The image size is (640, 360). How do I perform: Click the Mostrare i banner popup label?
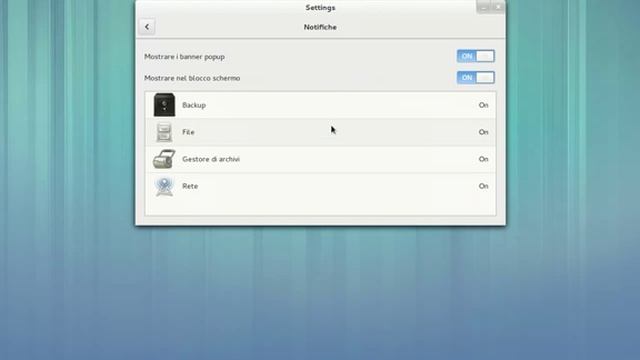184,57
